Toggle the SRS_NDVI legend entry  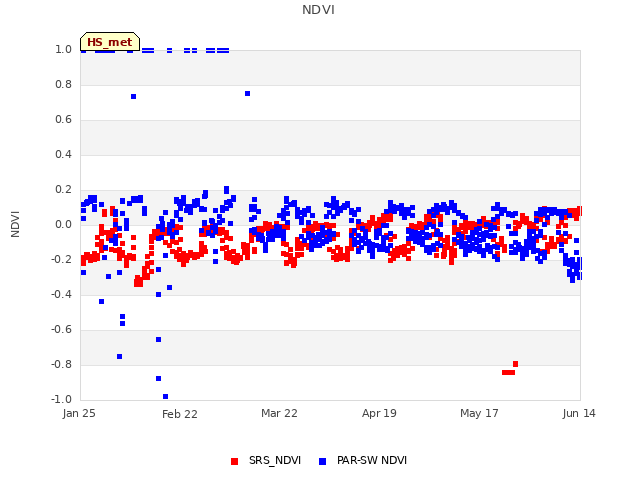point(266,461)
